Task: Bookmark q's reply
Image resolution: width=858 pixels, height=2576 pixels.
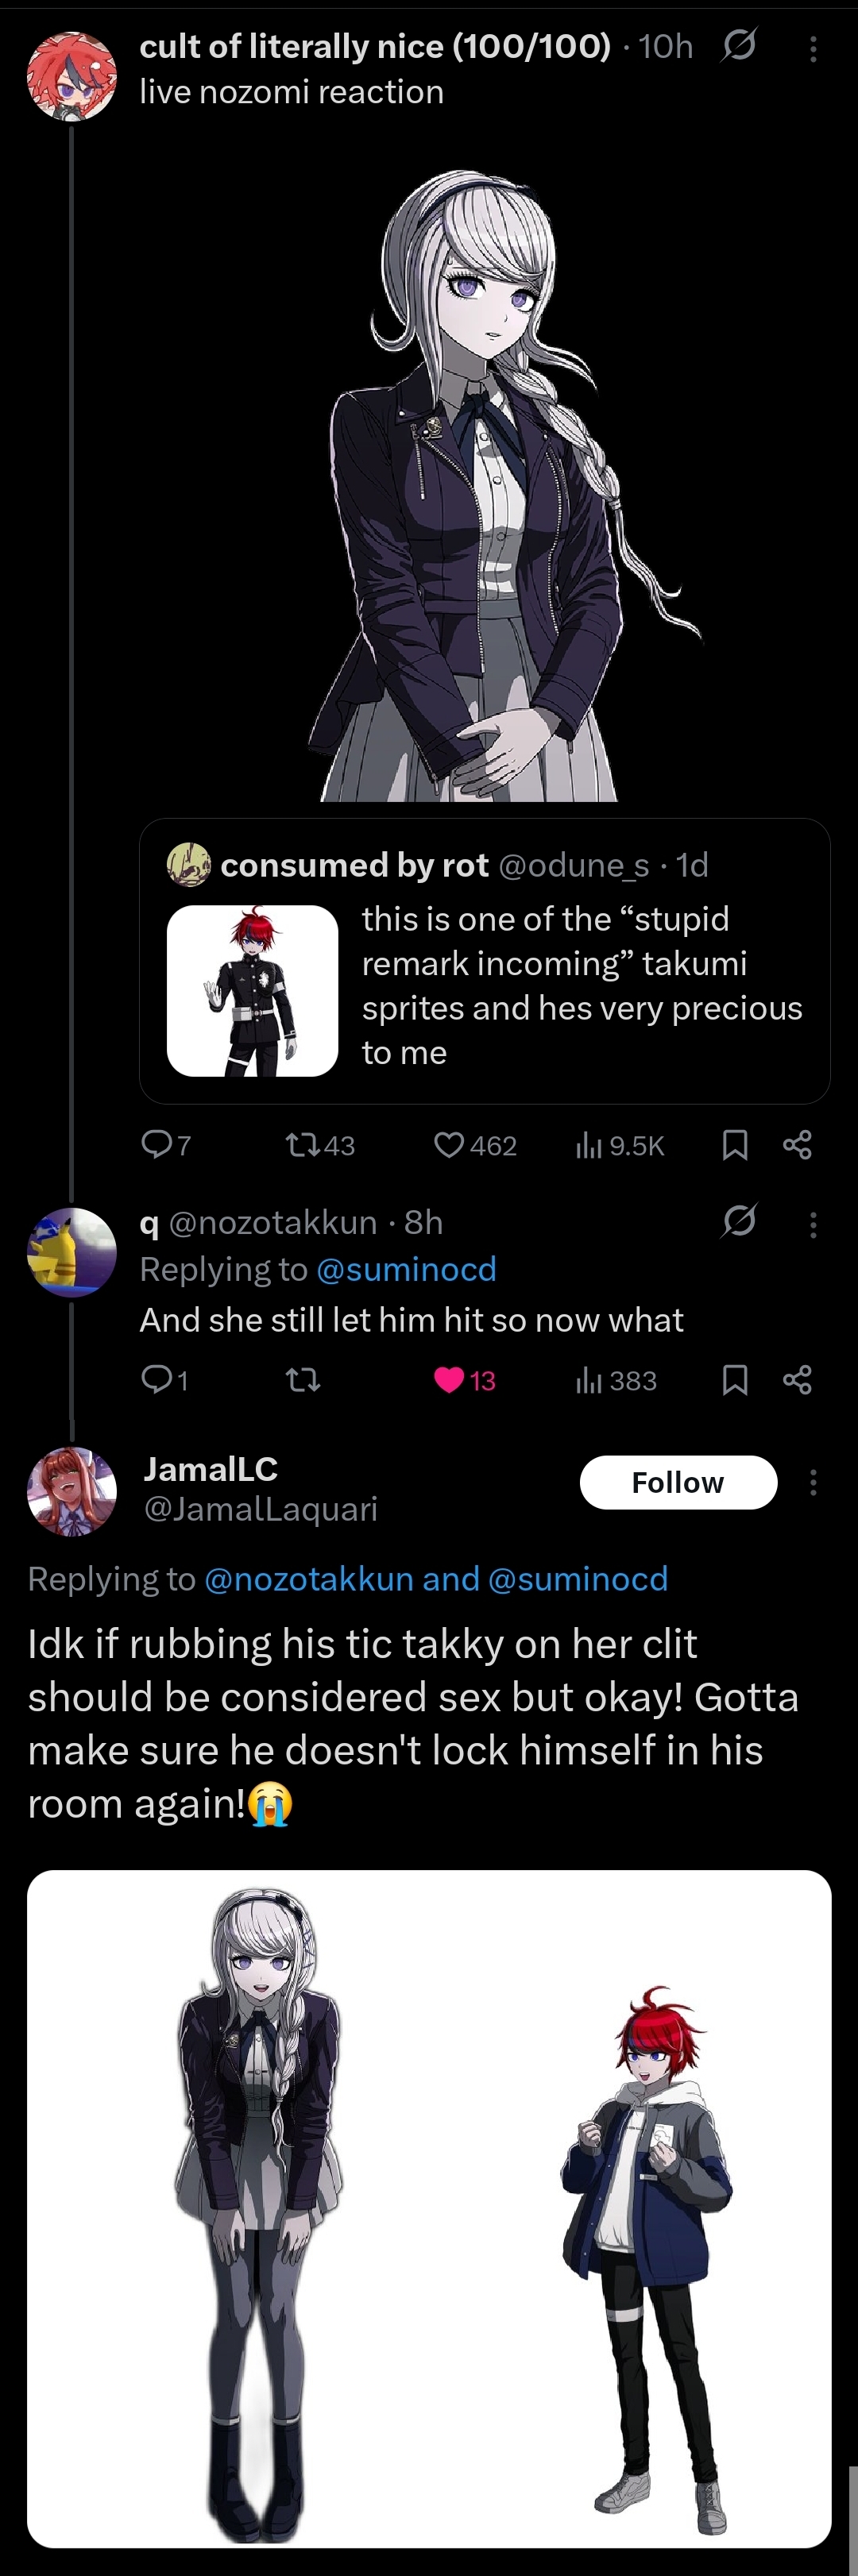Action: 735,1380
